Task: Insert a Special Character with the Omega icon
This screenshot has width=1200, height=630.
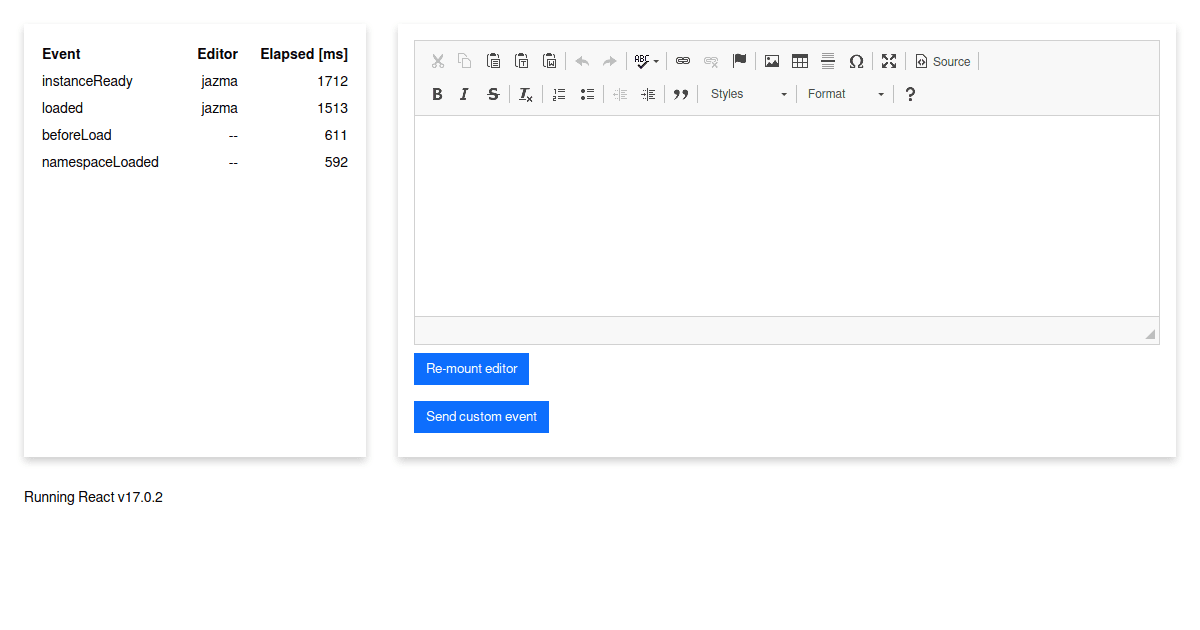Action: [856, 60]
